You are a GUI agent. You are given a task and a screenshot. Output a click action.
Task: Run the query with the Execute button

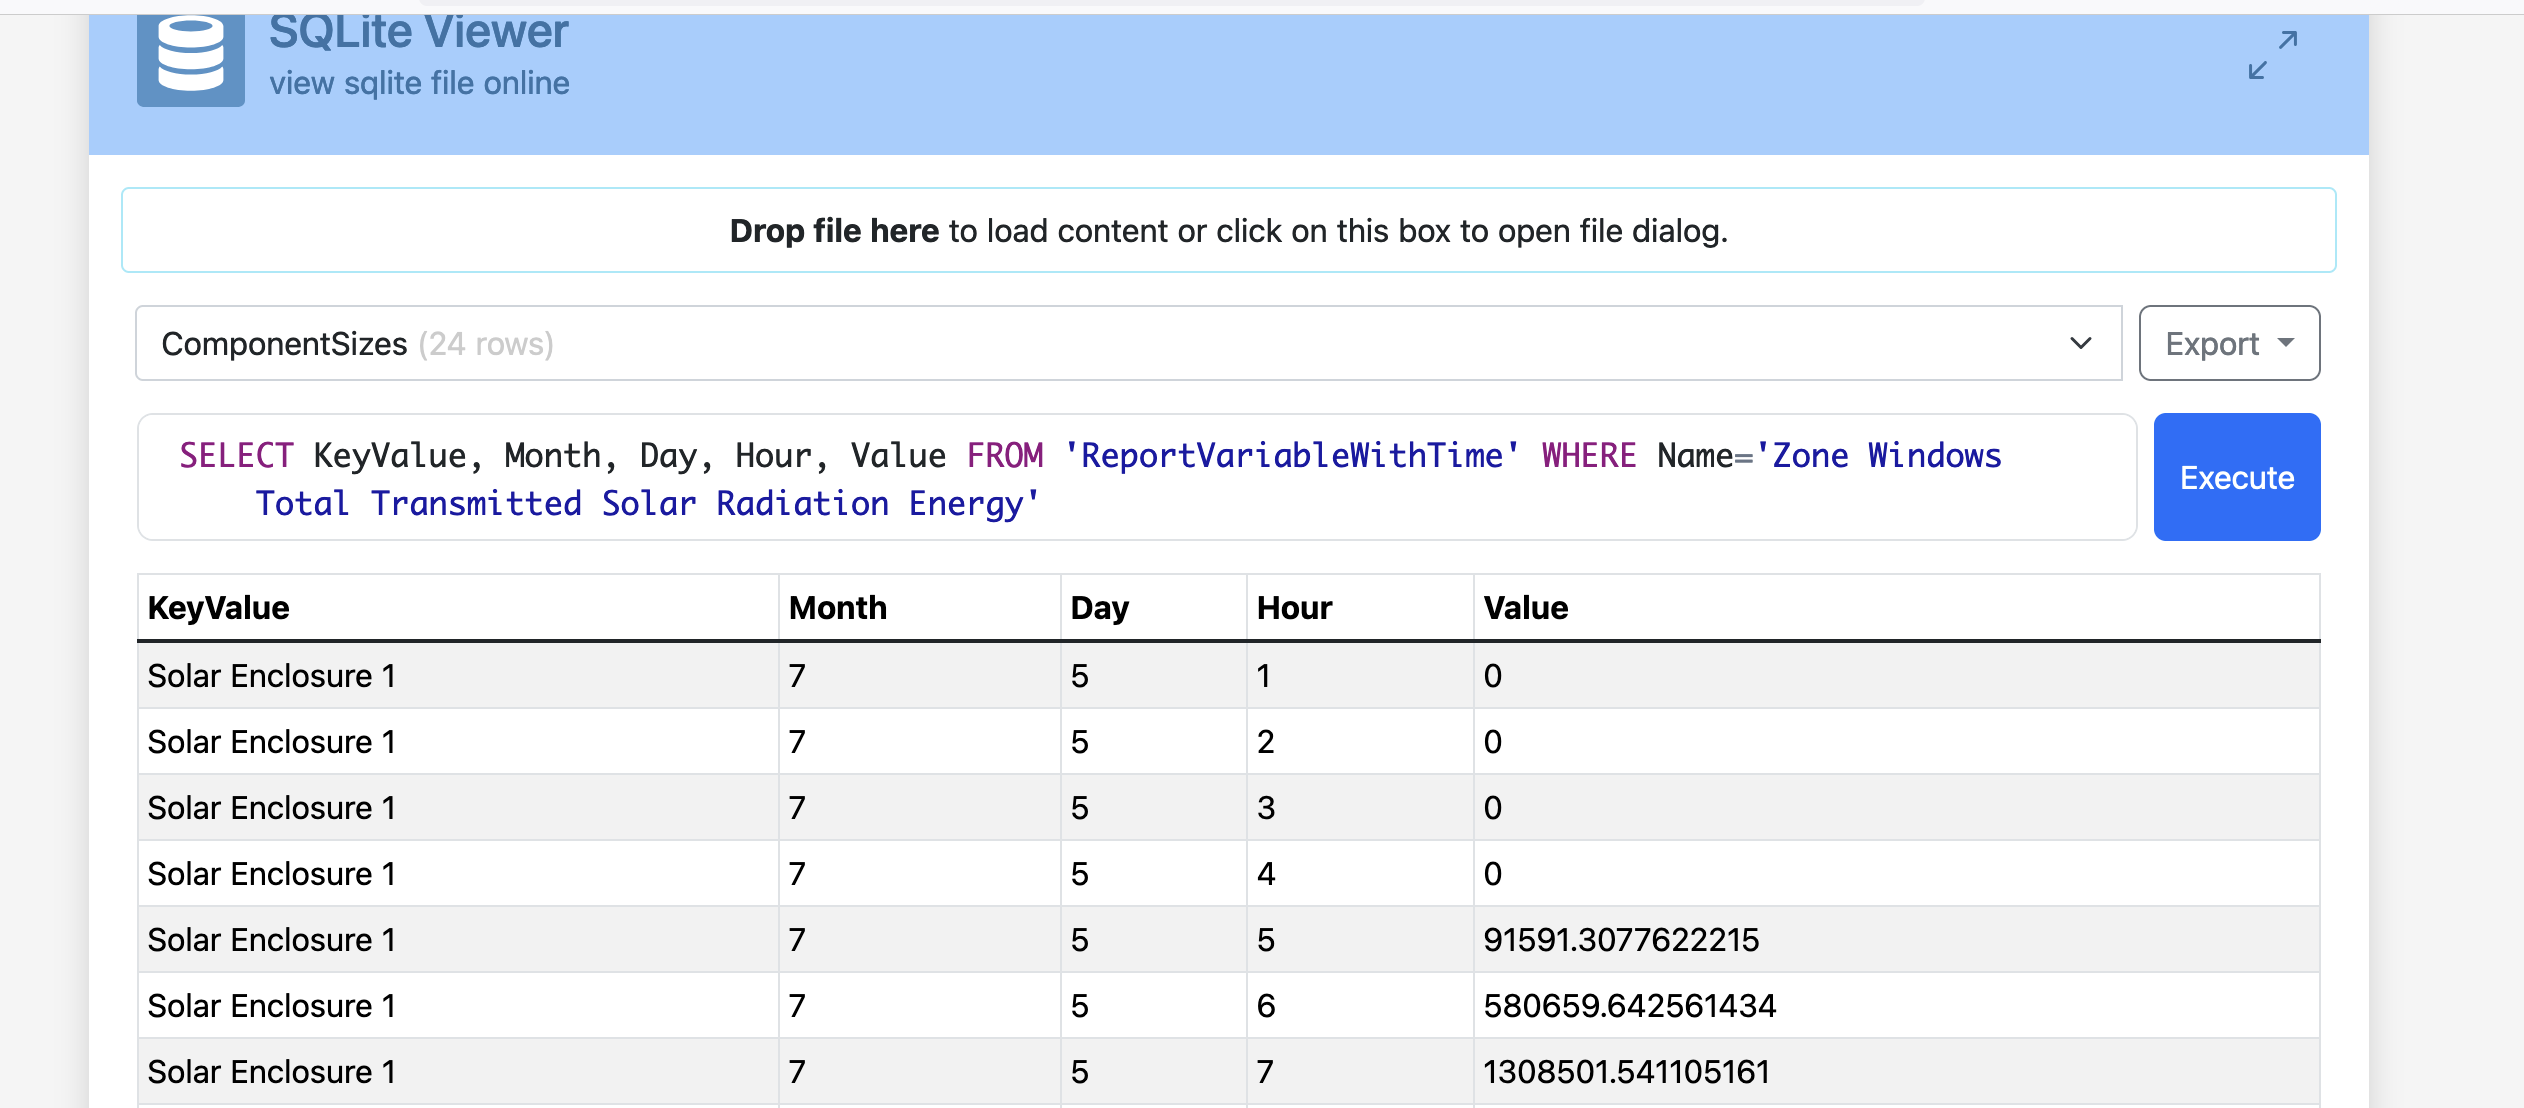click(x=2237, y=477)
